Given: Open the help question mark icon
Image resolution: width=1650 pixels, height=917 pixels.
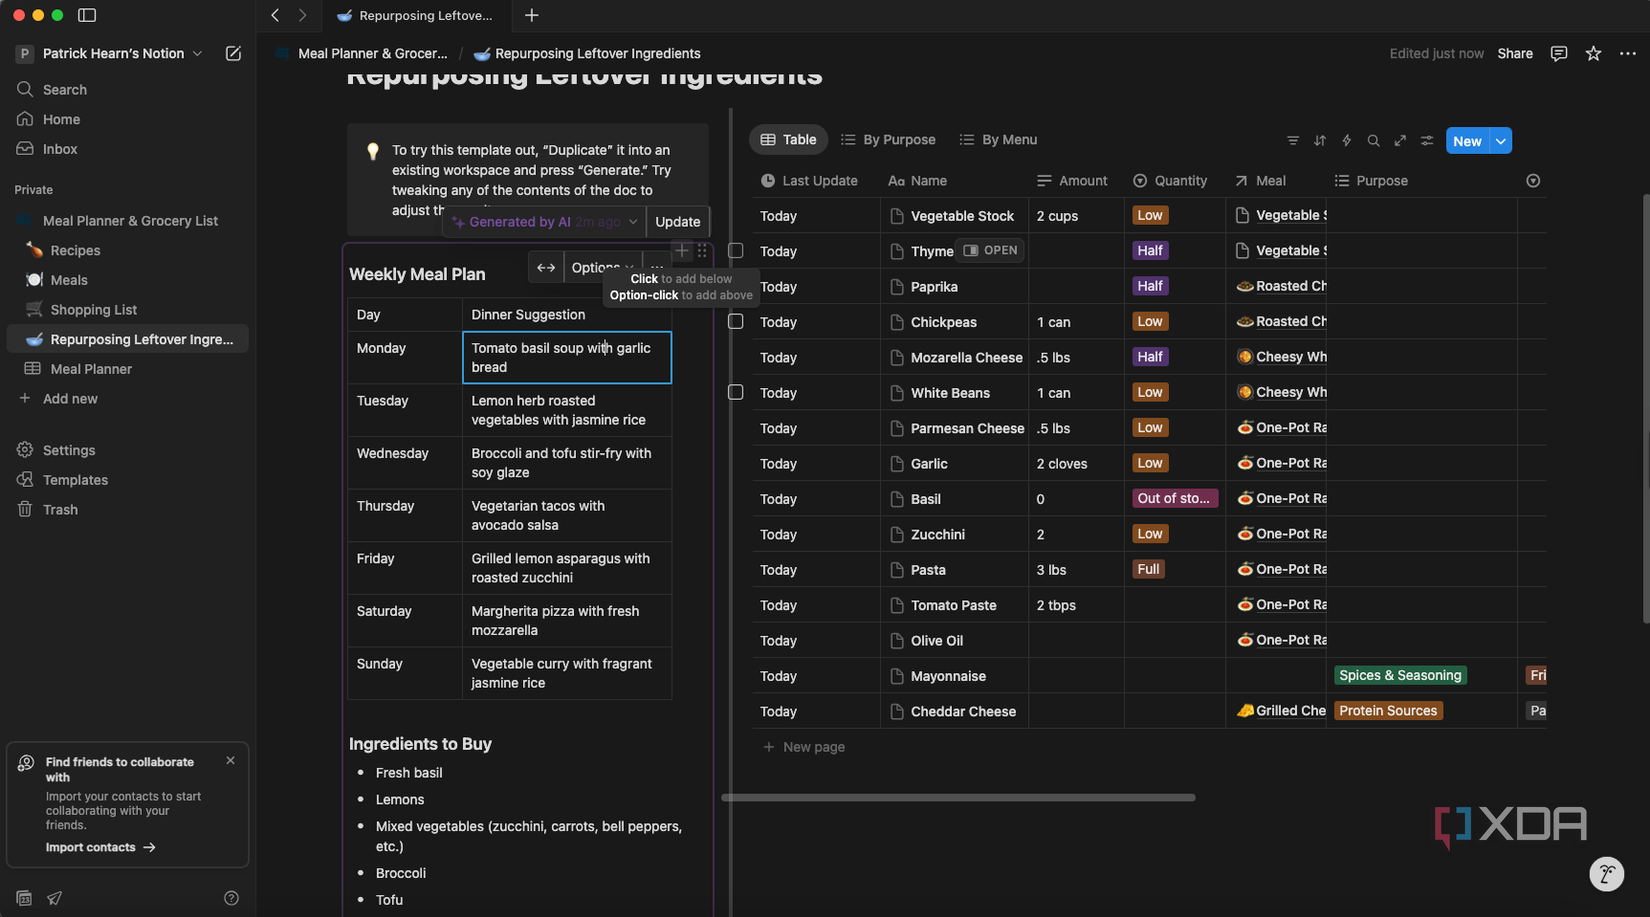Looking at the screenshot, I should coord(231,898).
